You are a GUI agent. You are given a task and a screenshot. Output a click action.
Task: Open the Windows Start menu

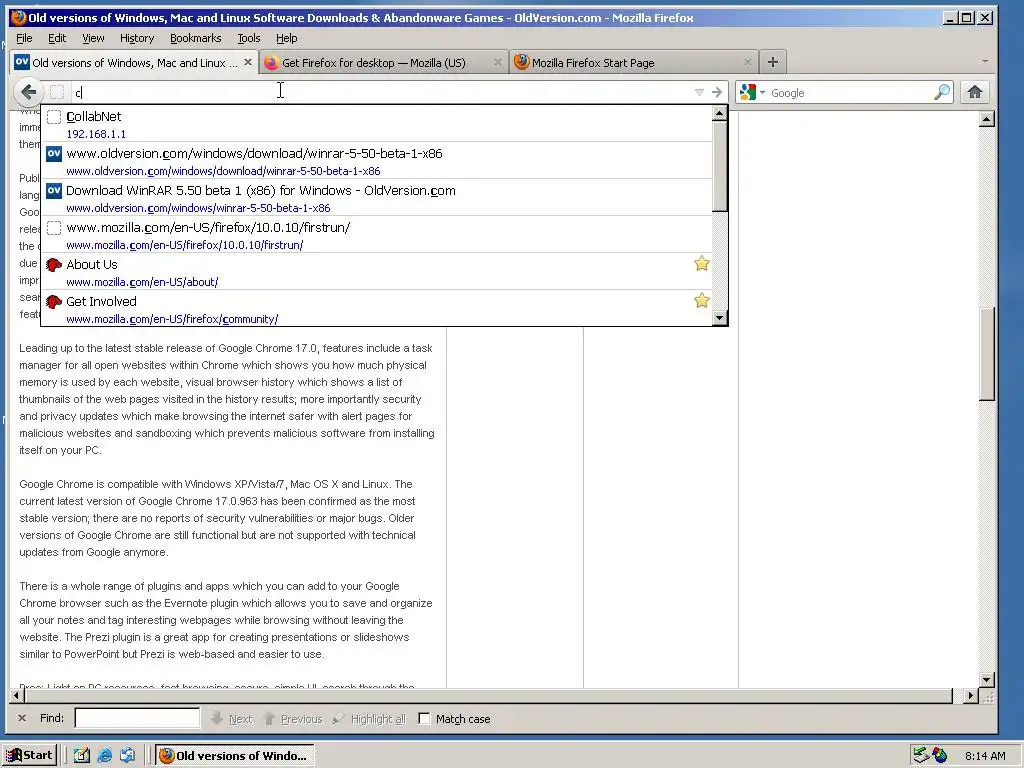[30, 756]
